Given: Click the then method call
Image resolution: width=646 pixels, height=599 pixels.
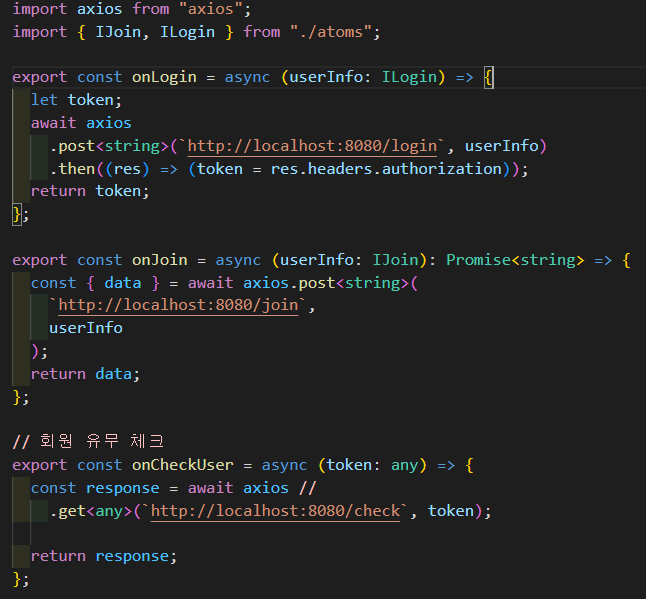Looking at the screenshot, I should [x=77, y=169].
